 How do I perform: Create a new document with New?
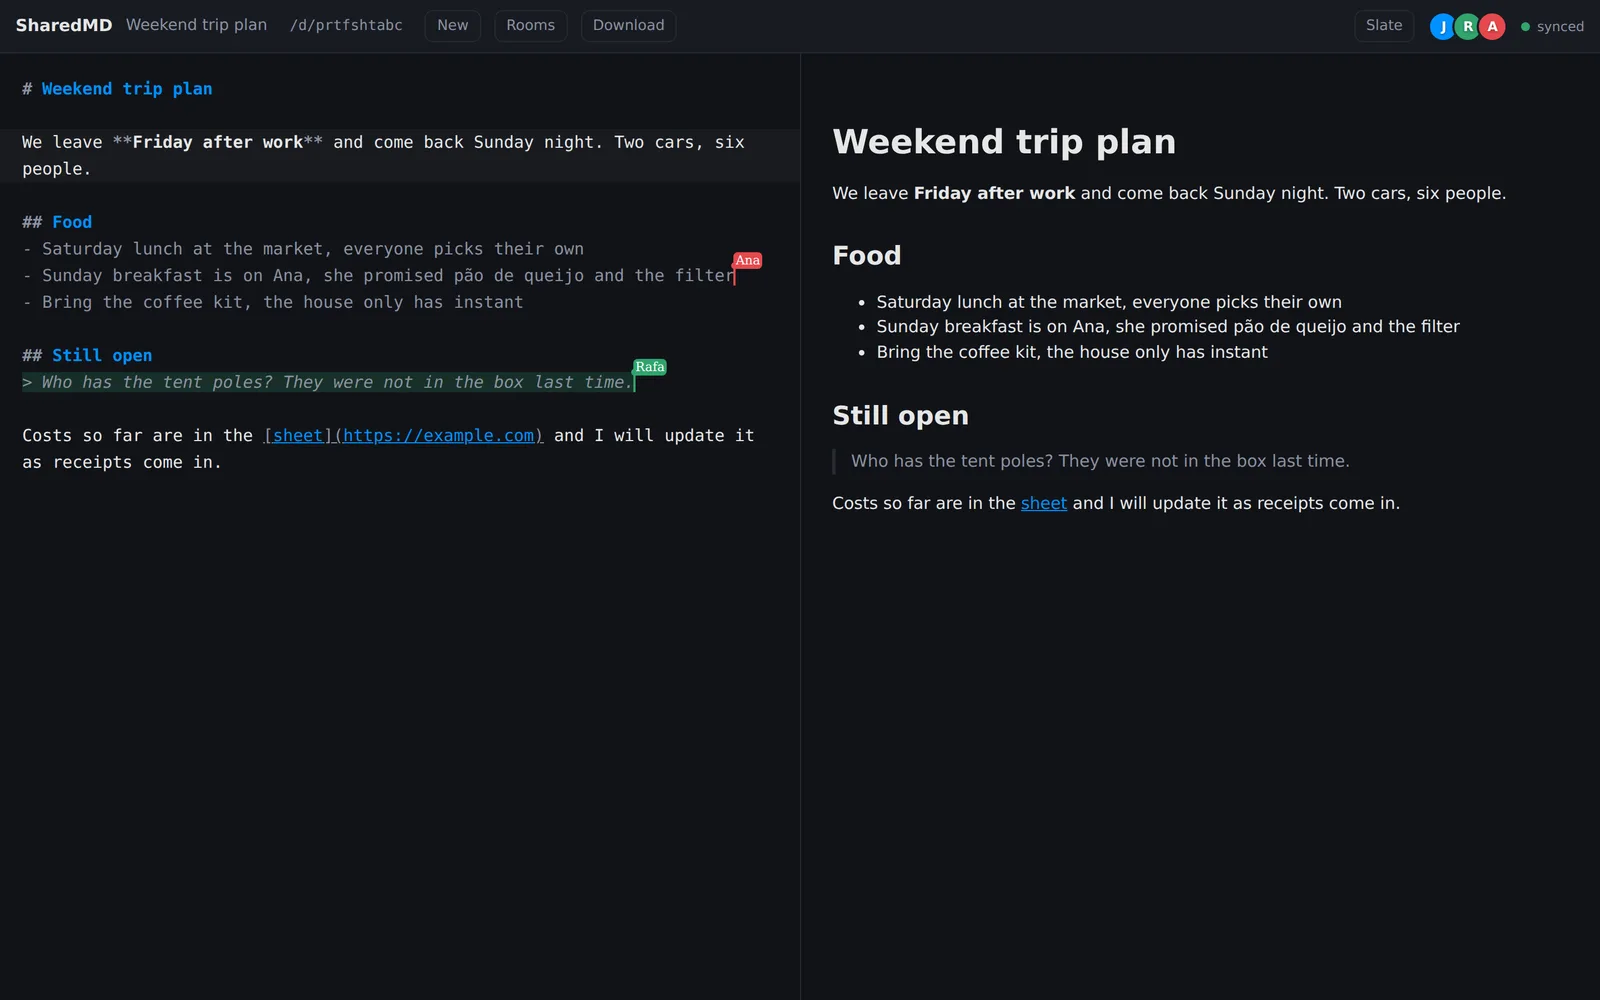[452, 26]
